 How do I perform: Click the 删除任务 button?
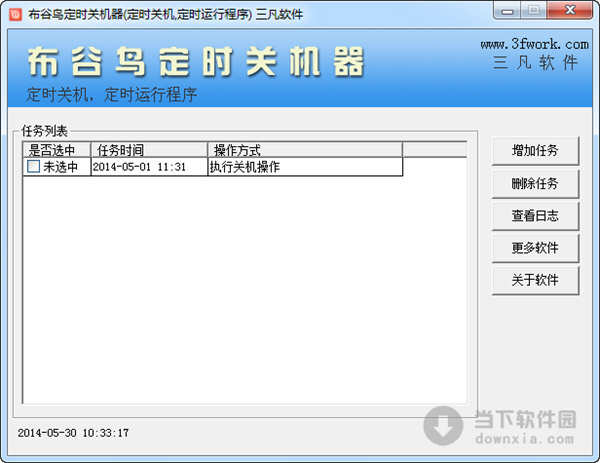point(535,183)
